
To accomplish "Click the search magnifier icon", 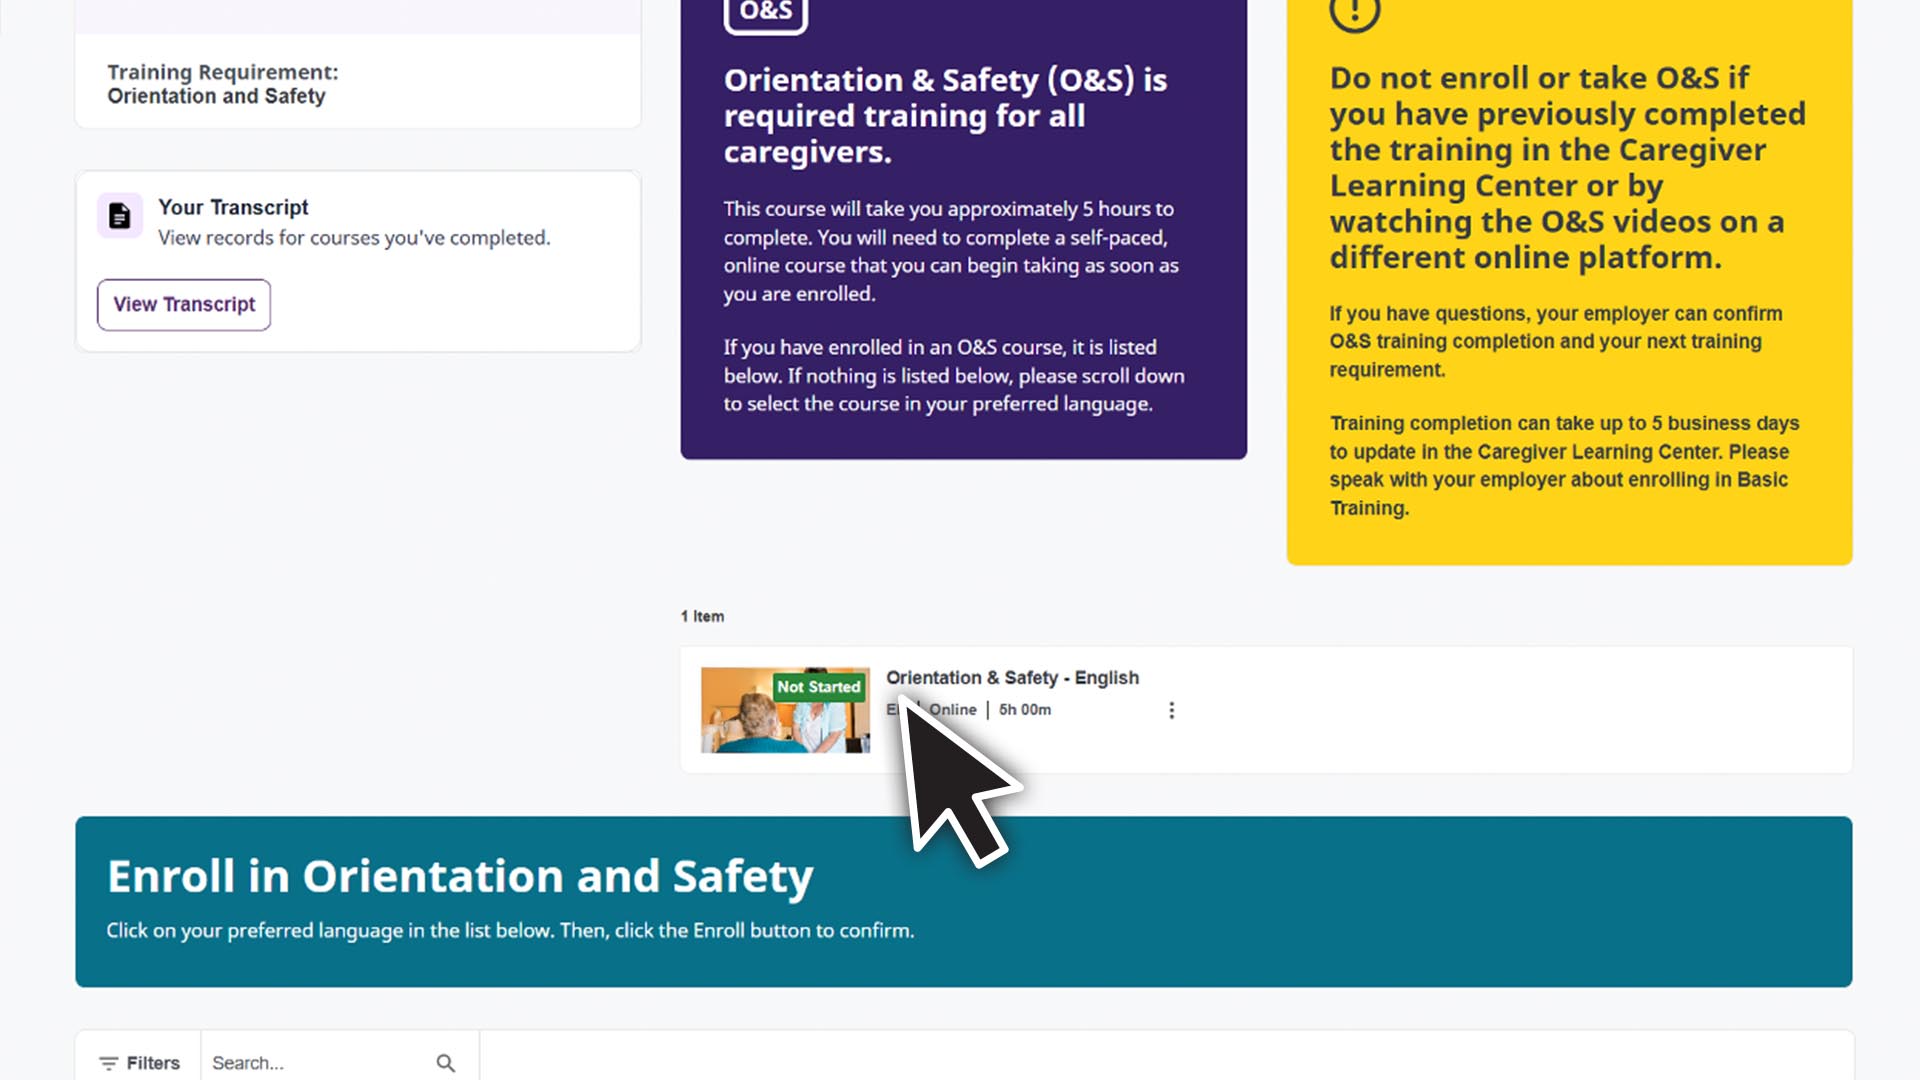I will [446, 1063].
